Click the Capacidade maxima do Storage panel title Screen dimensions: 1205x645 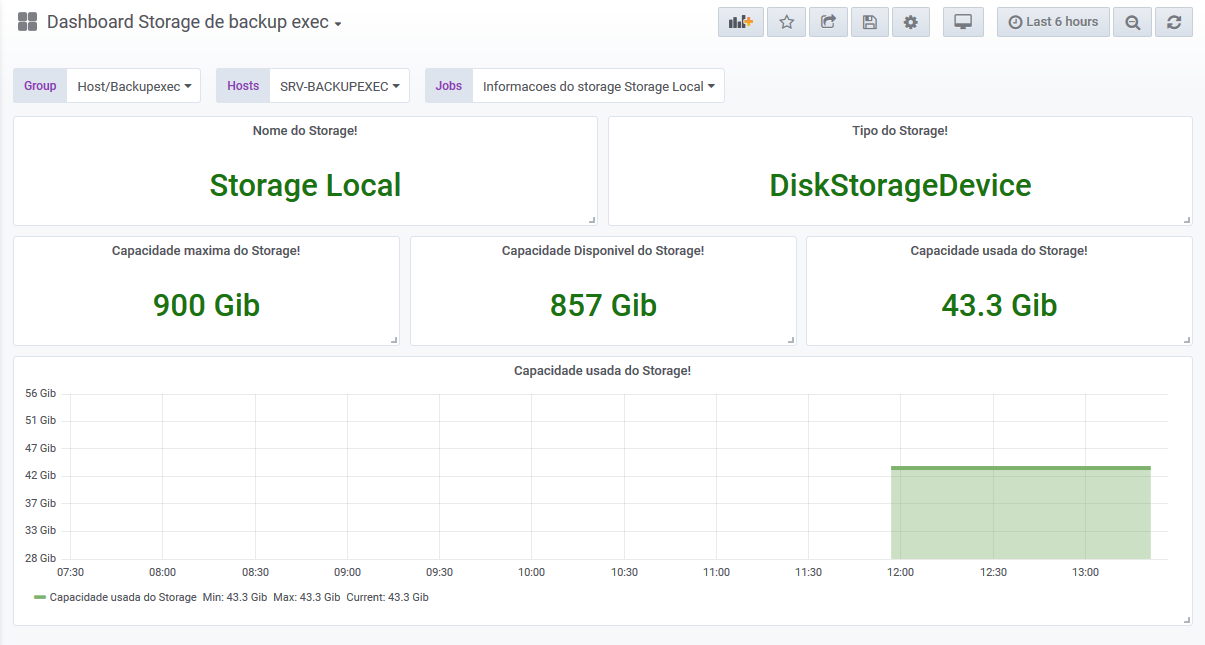coord(206,251)
